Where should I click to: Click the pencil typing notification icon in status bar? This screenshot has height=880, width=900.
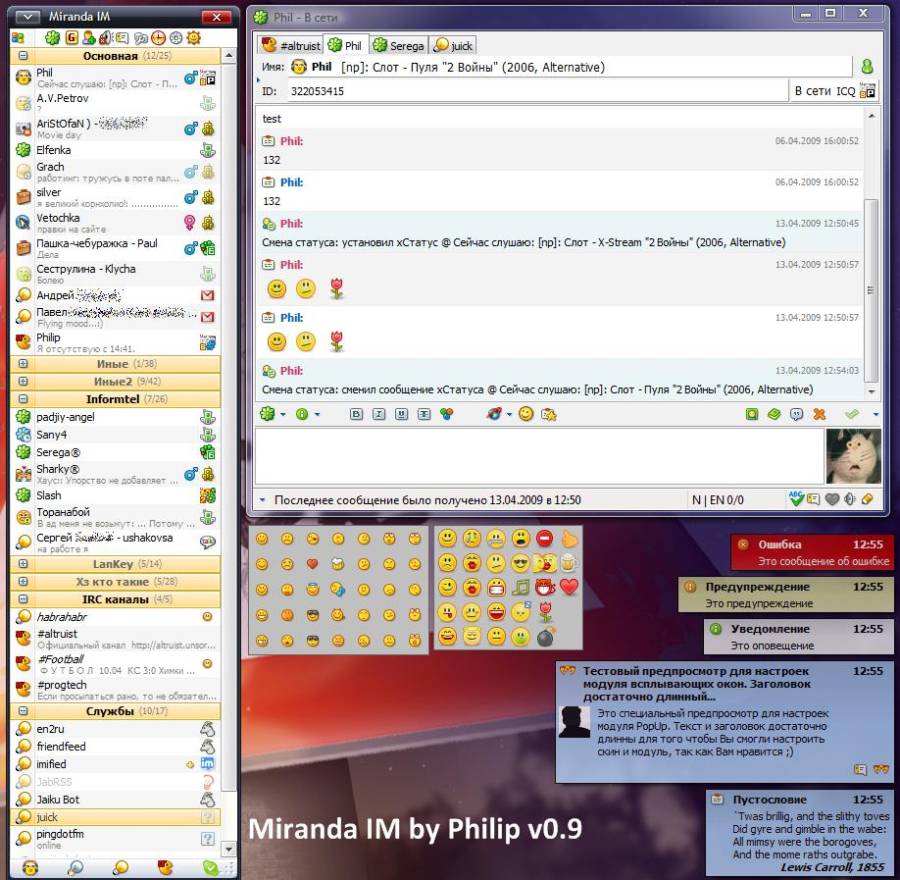(x=867, y=499)
